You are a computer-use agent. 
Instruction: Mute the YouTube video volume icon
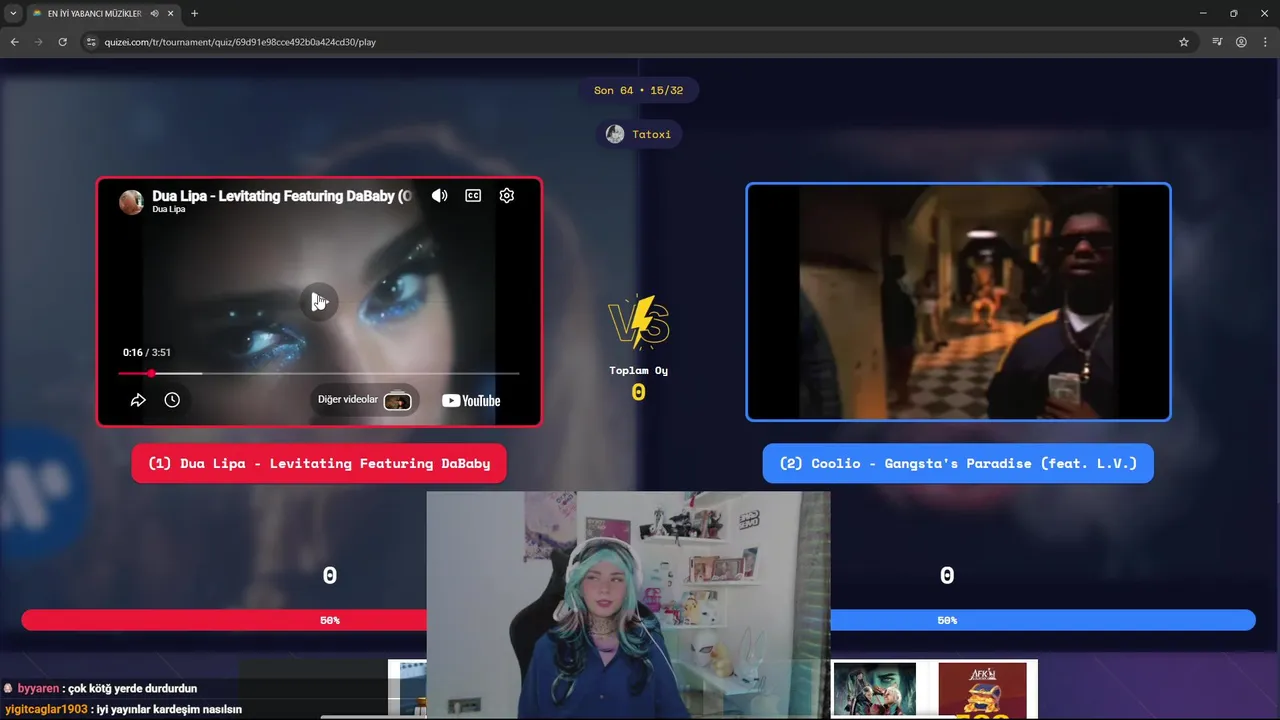pyautogui.click(x=439, y=196)
